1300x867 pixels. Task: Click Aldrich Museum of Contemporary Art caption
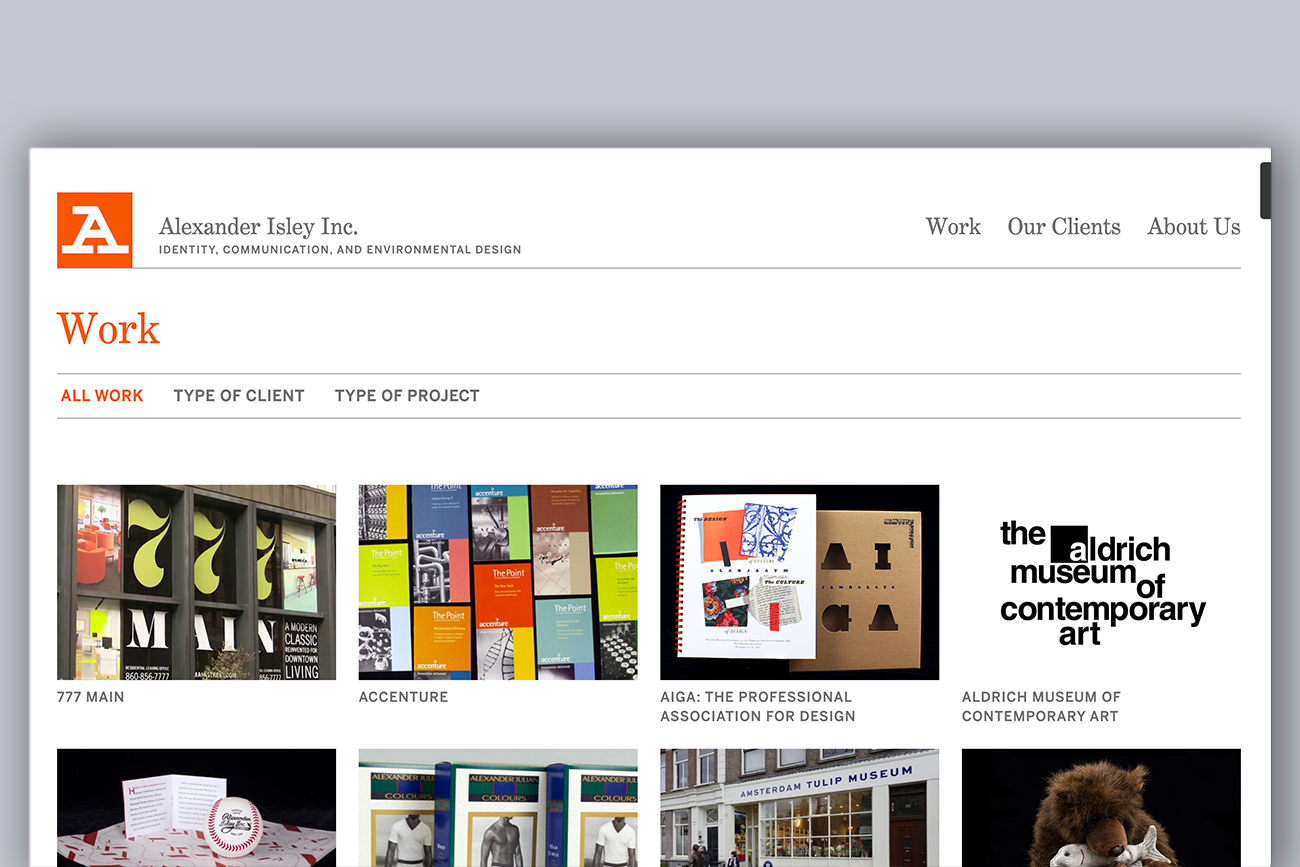coord(1041,706)
